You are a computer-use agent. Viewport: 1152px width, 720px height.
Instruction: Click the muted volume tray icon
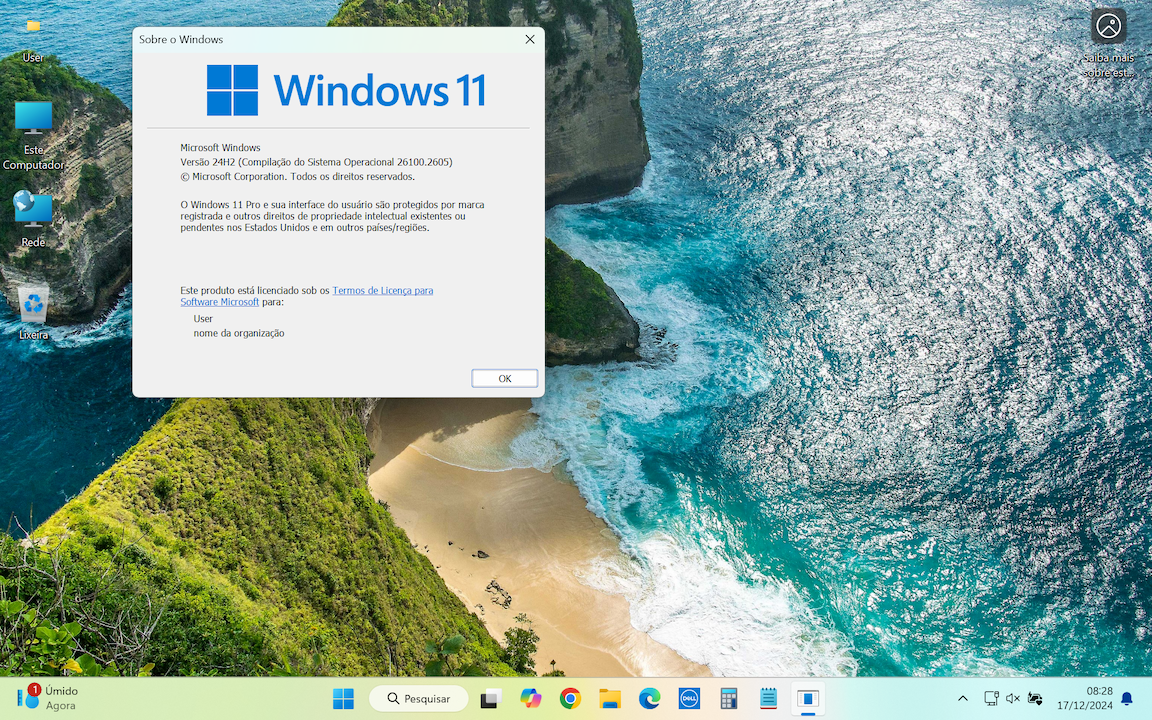click(1012, 699)
